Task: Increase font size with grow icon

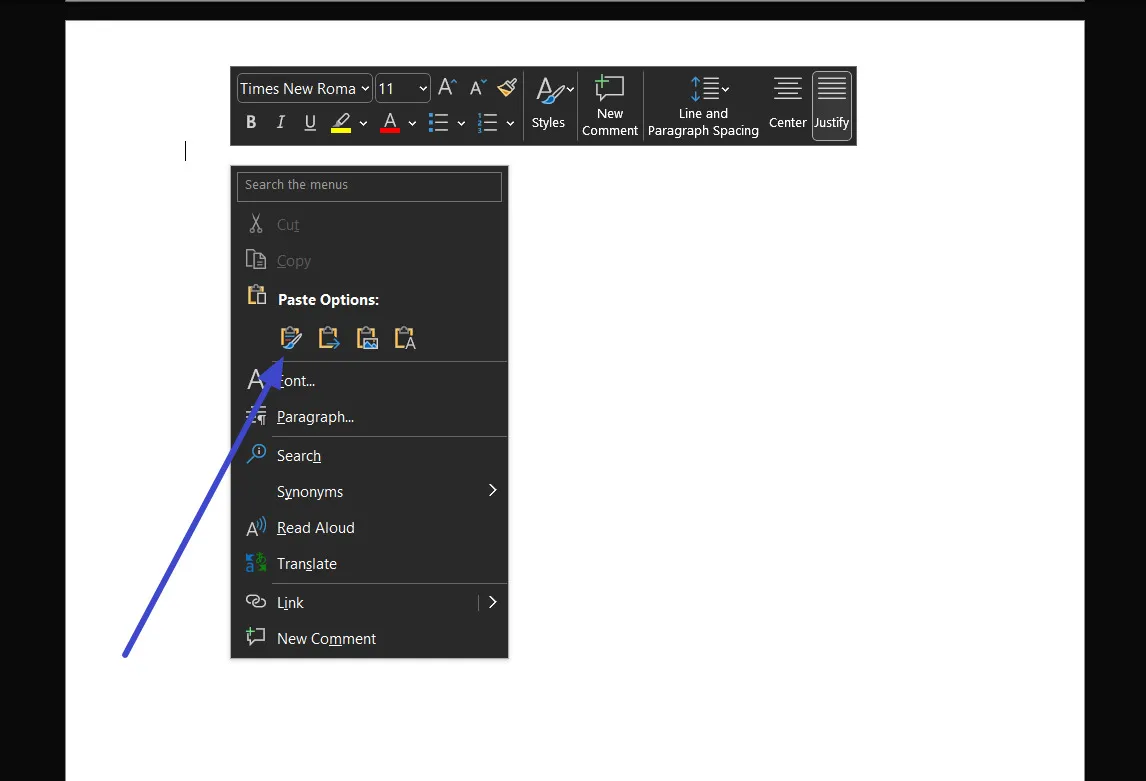Action: pos(447,88)
